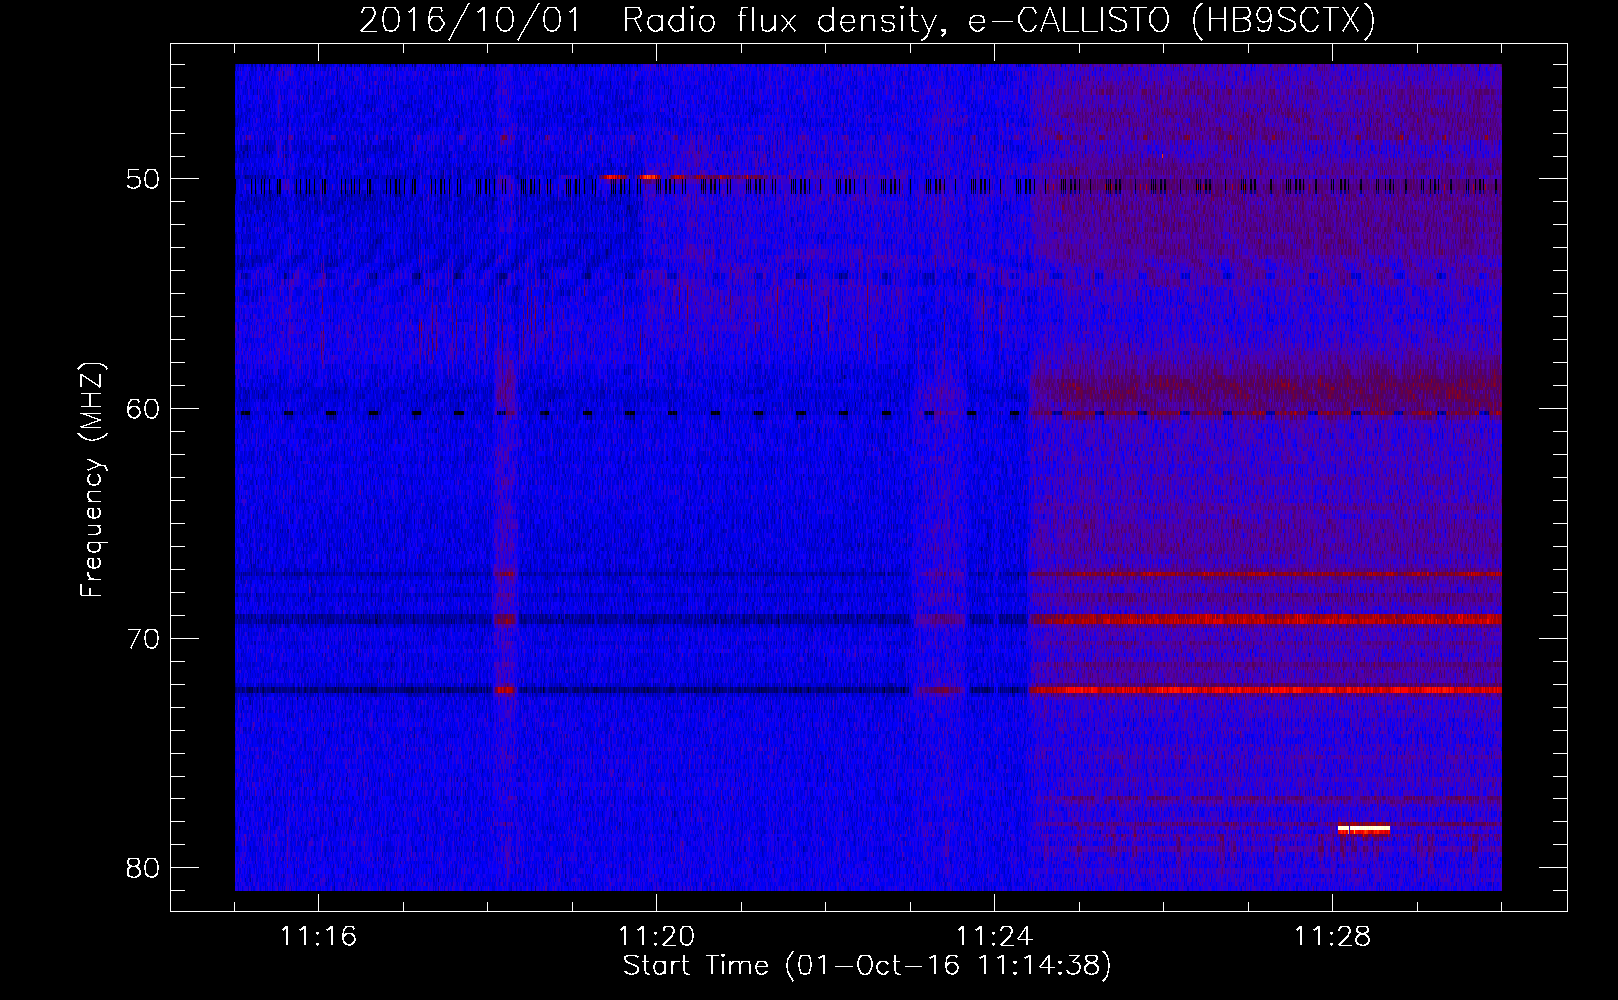Click the 'Start Time (01-Oct-16 11:14:38)' label
This screenshot has height=1000, width=1618.
tap(867, 966)
